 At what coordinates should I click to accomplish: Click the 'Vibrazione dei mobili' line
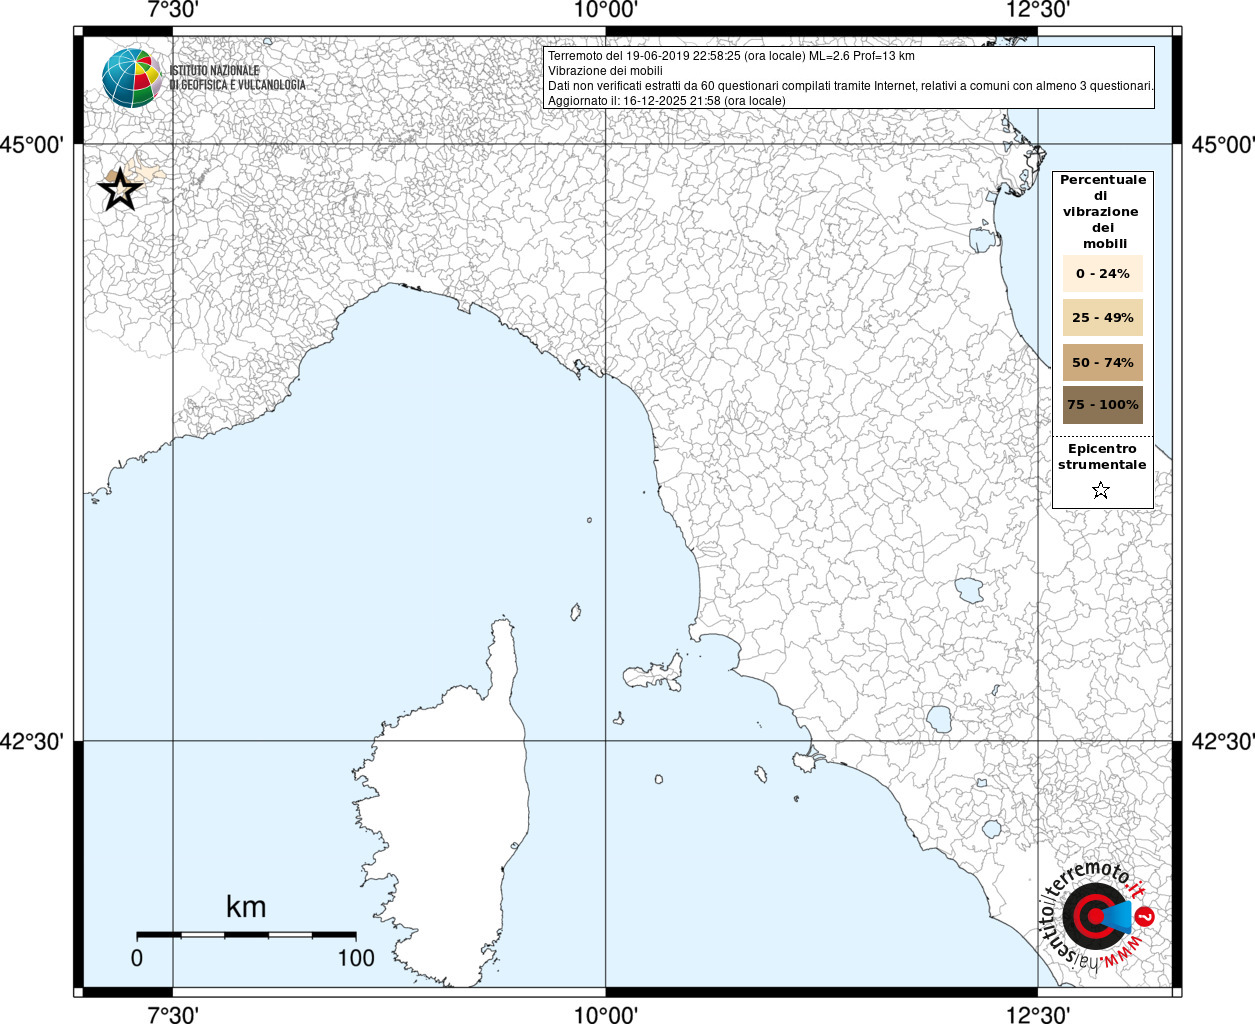[605, 71]
